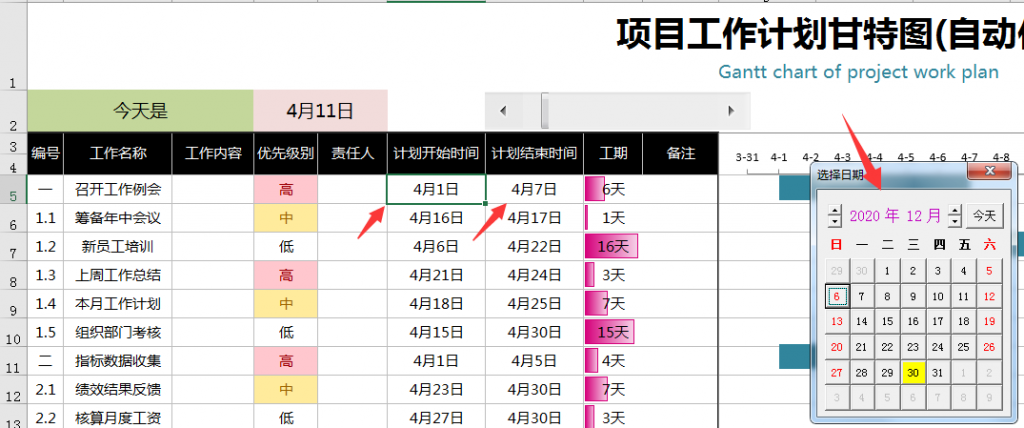Click the 备注 column header

tap(680, 154)
